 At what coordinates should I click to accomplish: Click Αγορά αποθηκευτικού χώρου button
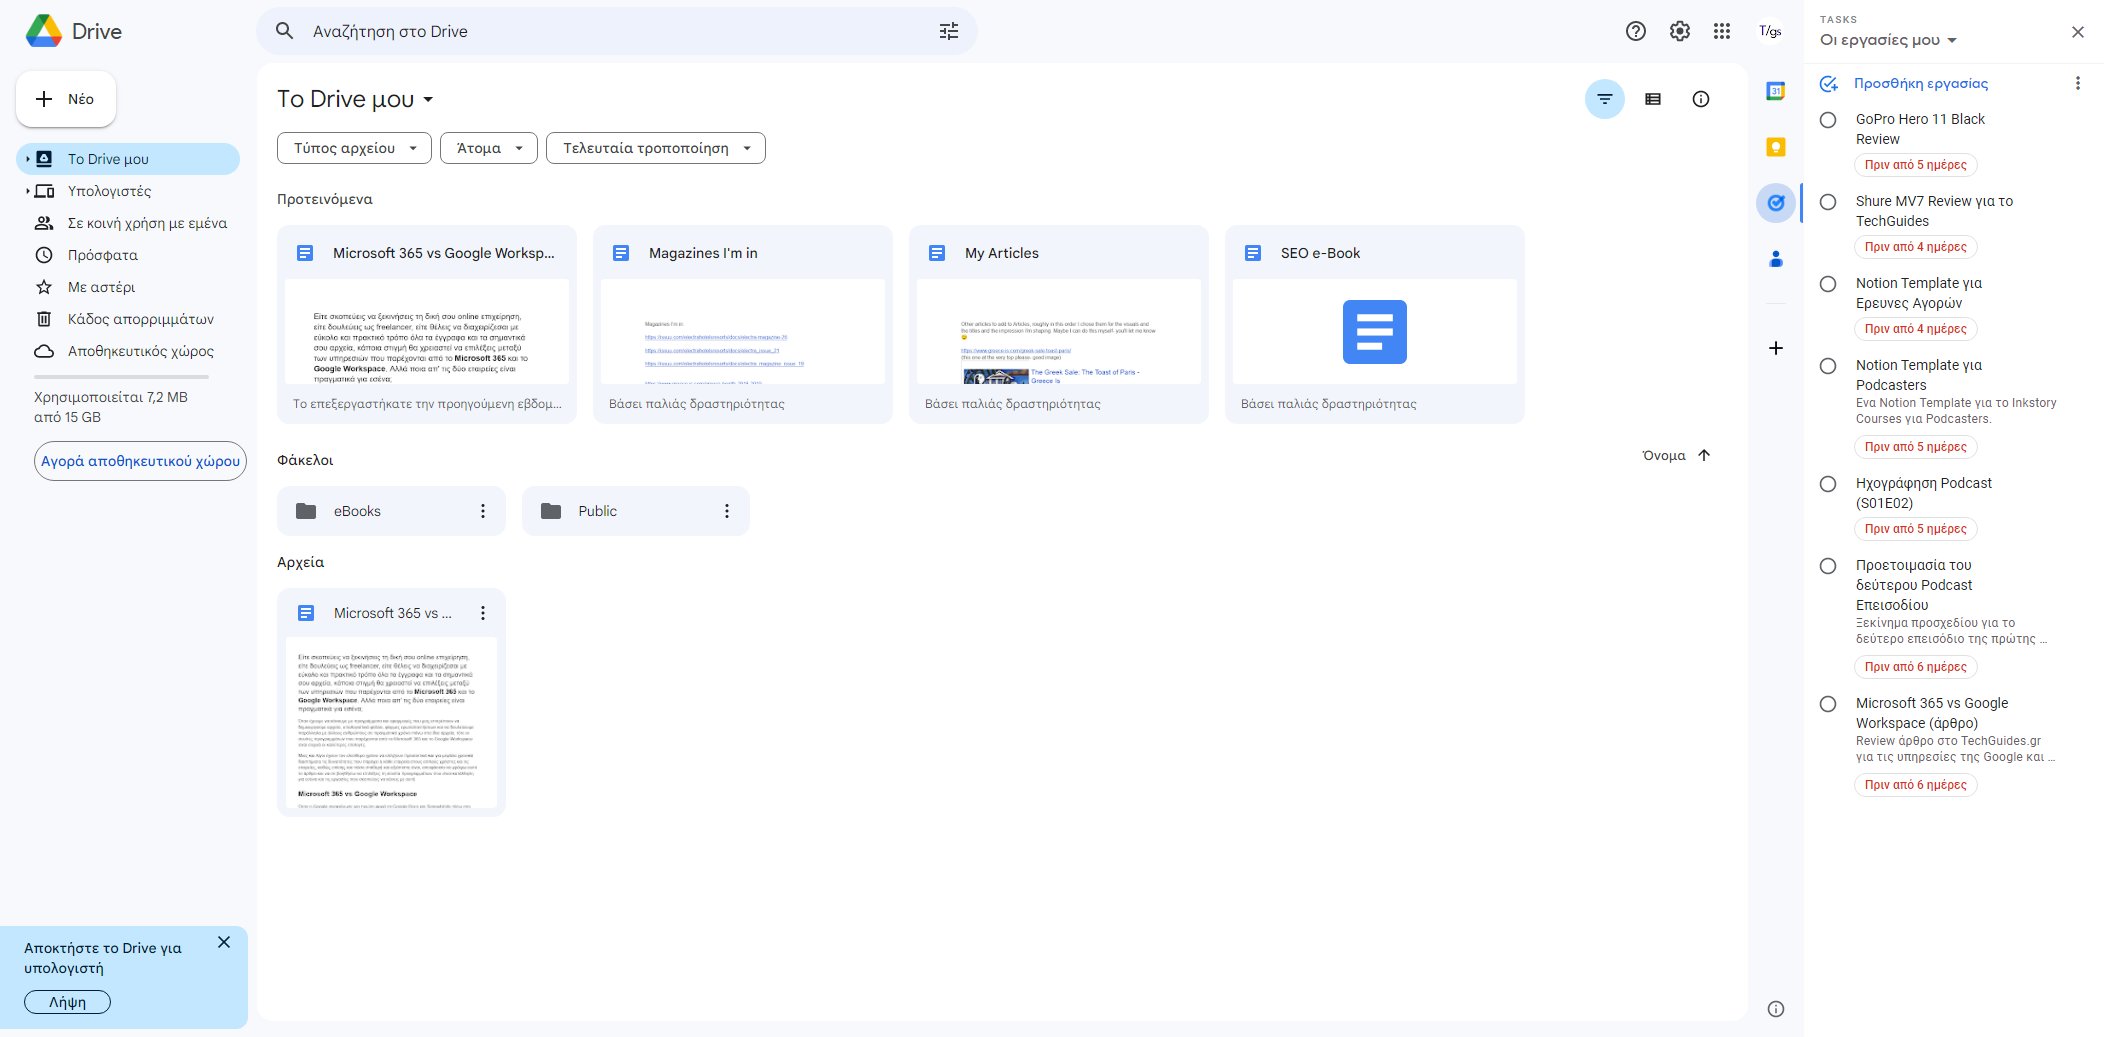click(x=140, y=461)
